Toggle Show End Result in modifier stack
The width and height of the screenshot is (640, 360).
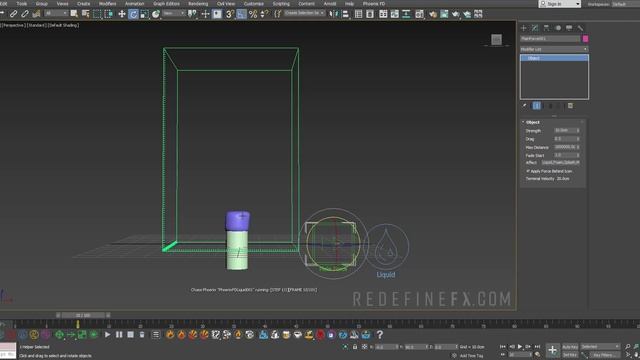(536, 106)
